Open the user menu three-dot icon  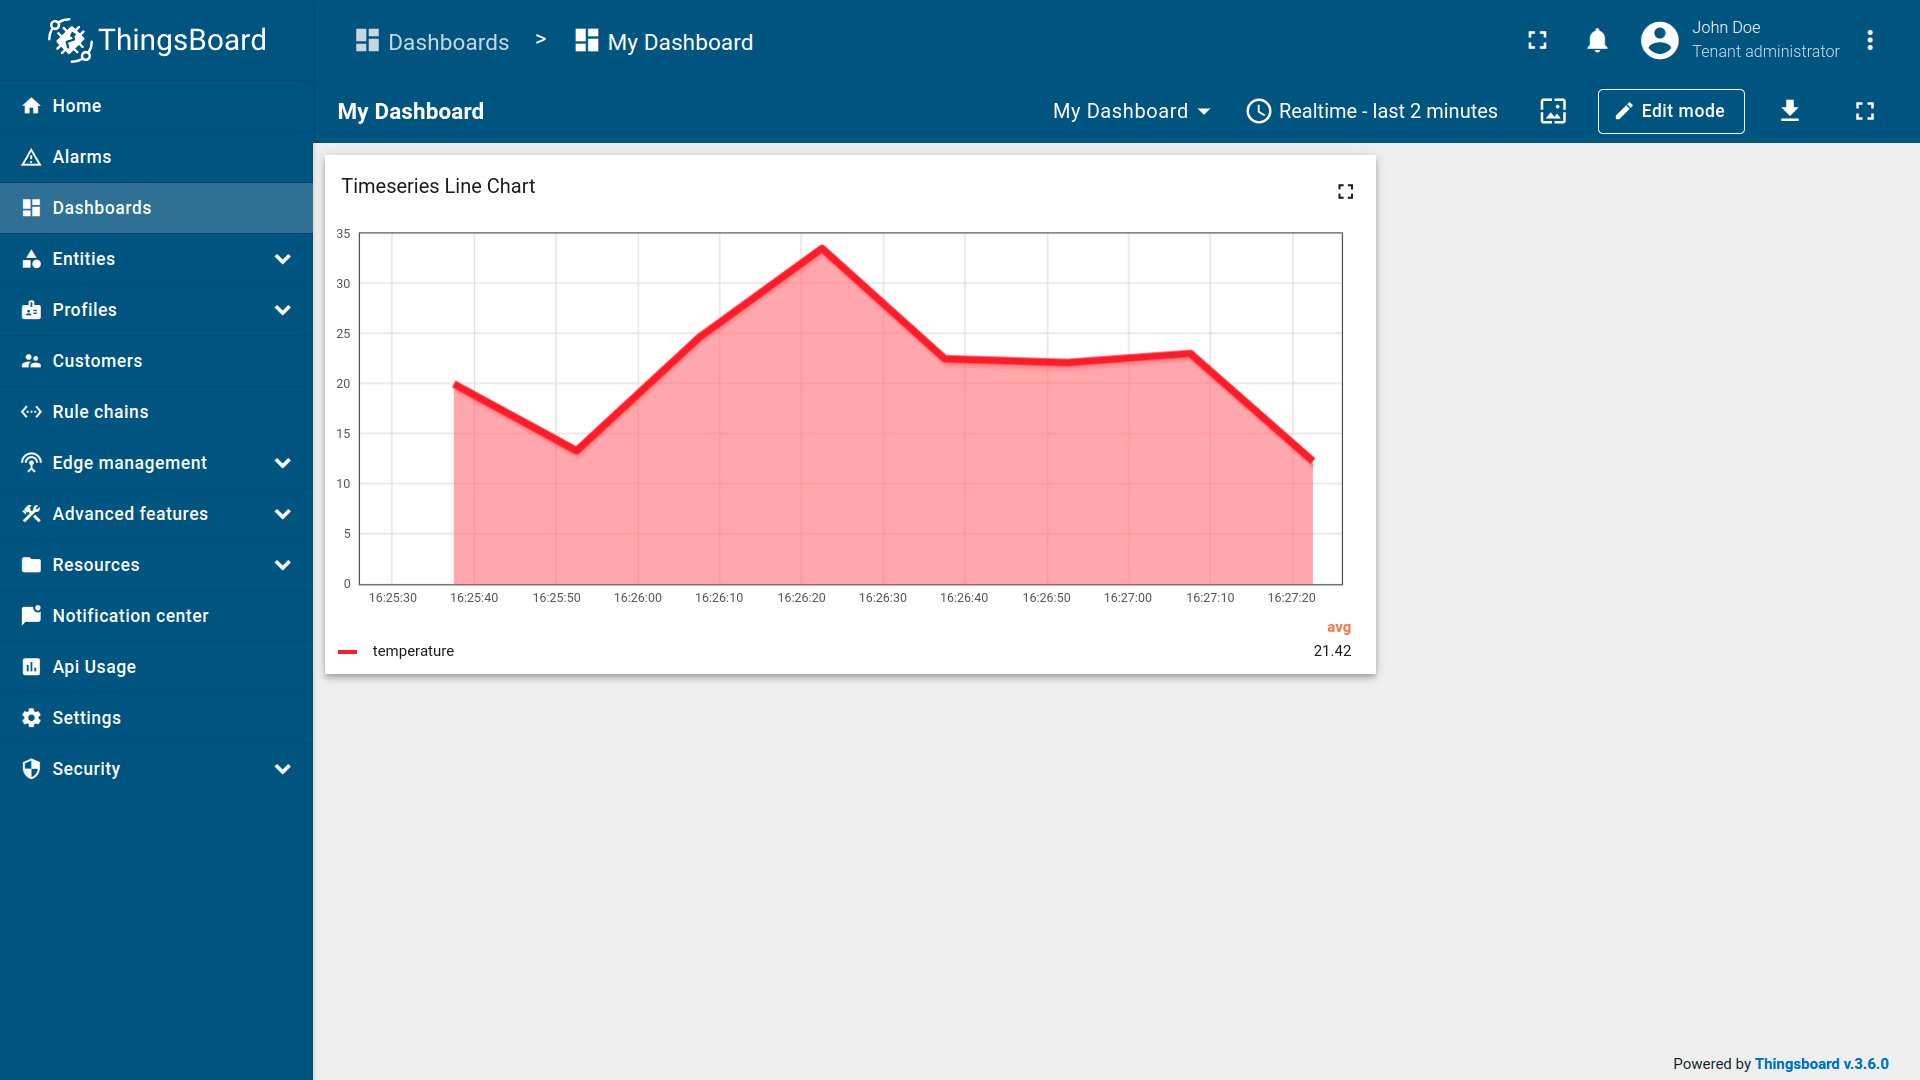pos(1869,40)
